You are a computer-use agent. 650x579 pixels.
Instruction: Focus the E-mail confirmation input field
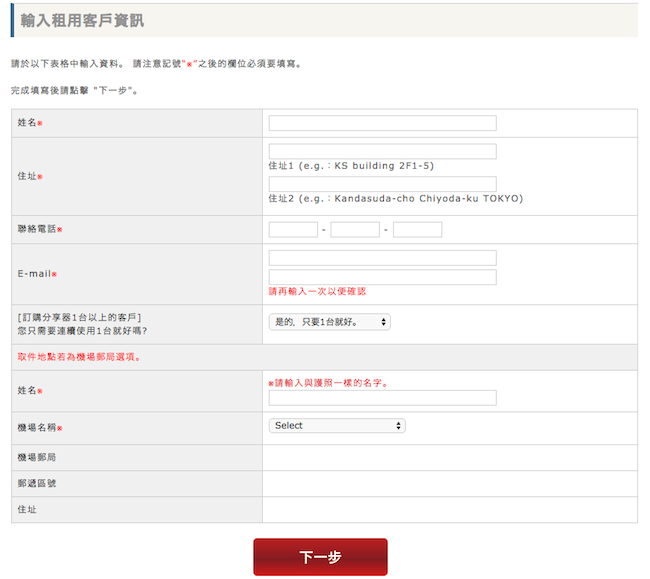382,277
